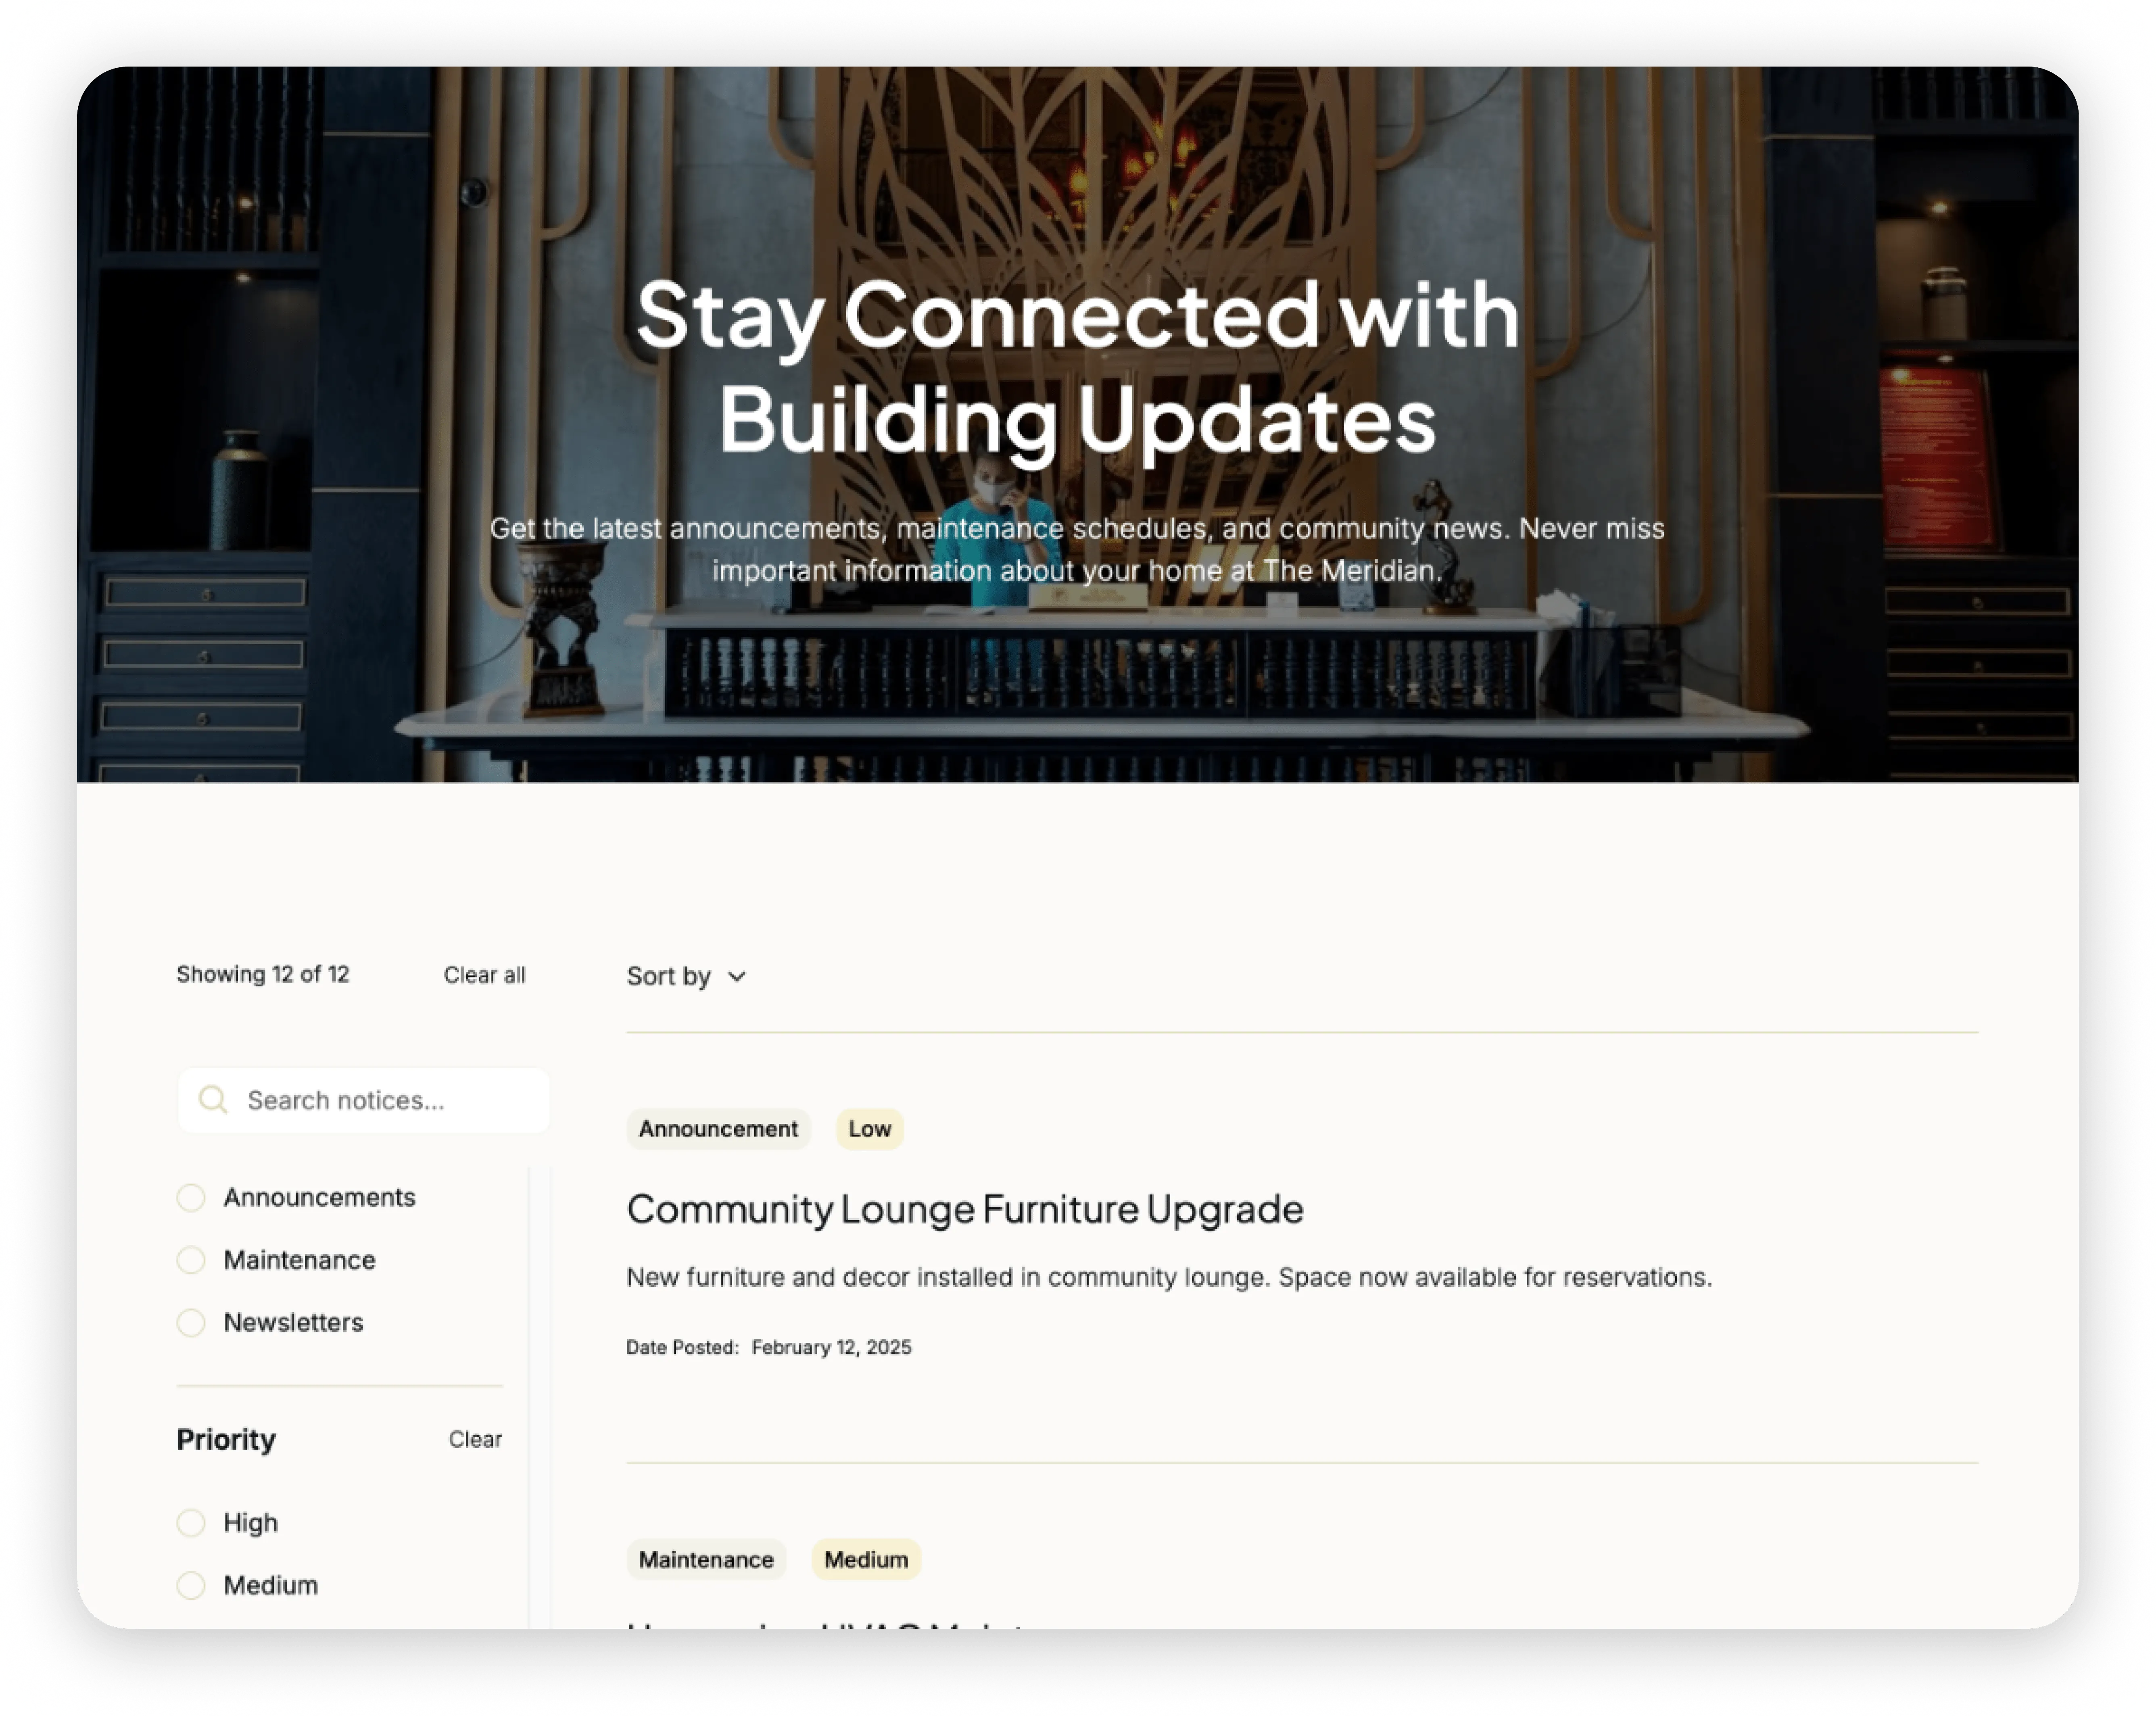
Task: Click the Medium priority badge
Action: [866, 1560]
